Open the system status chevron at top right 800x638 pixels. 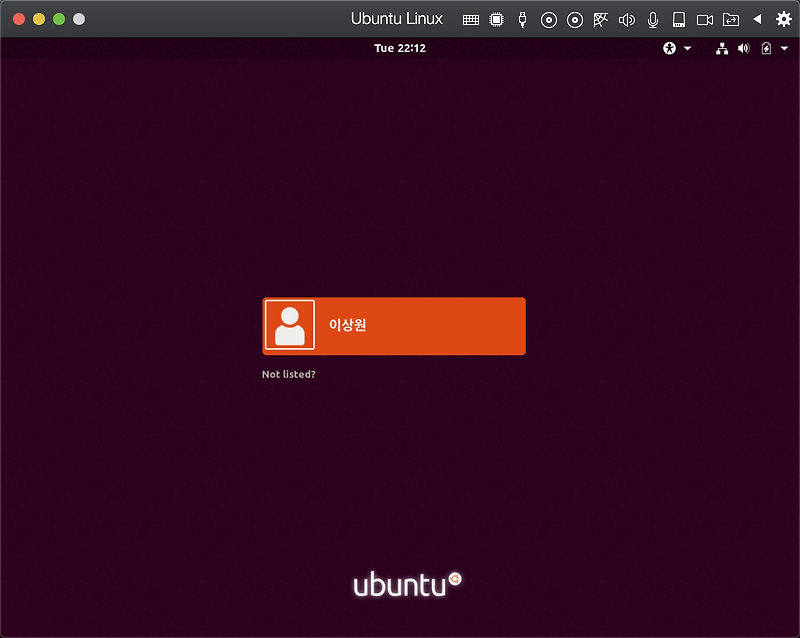coord(785,47)
